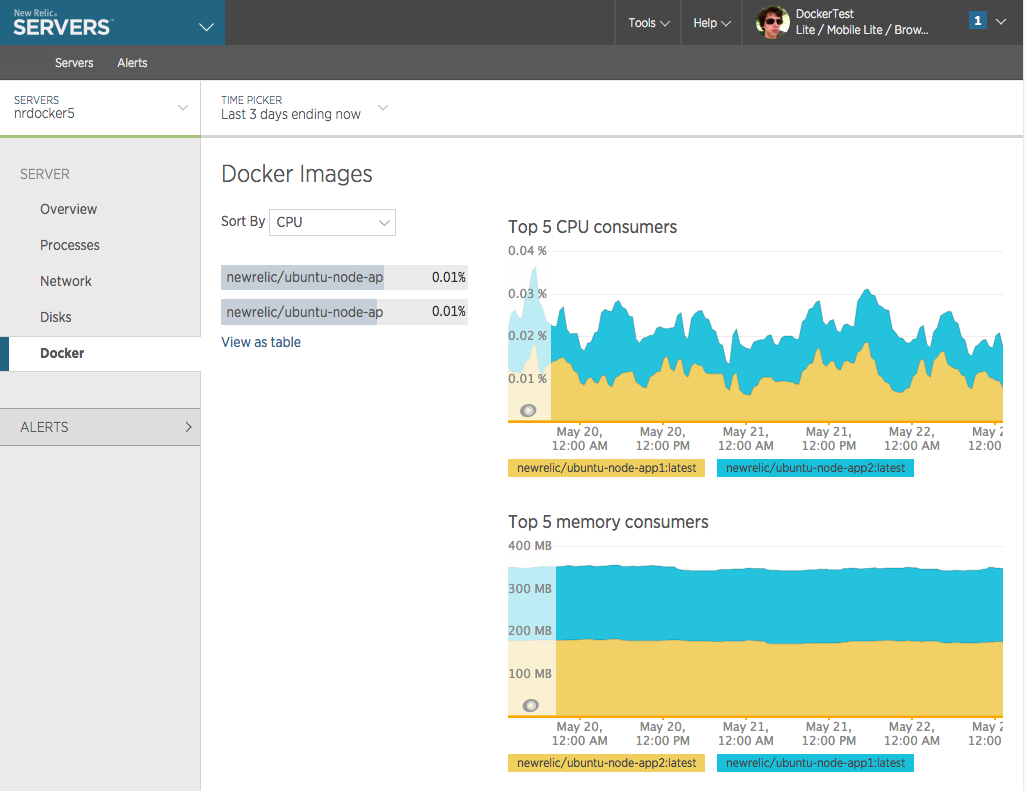1025x791 pixels.
Task: Toggle app1:latest legend in memory chart
Action: click(x=815, y=763)
